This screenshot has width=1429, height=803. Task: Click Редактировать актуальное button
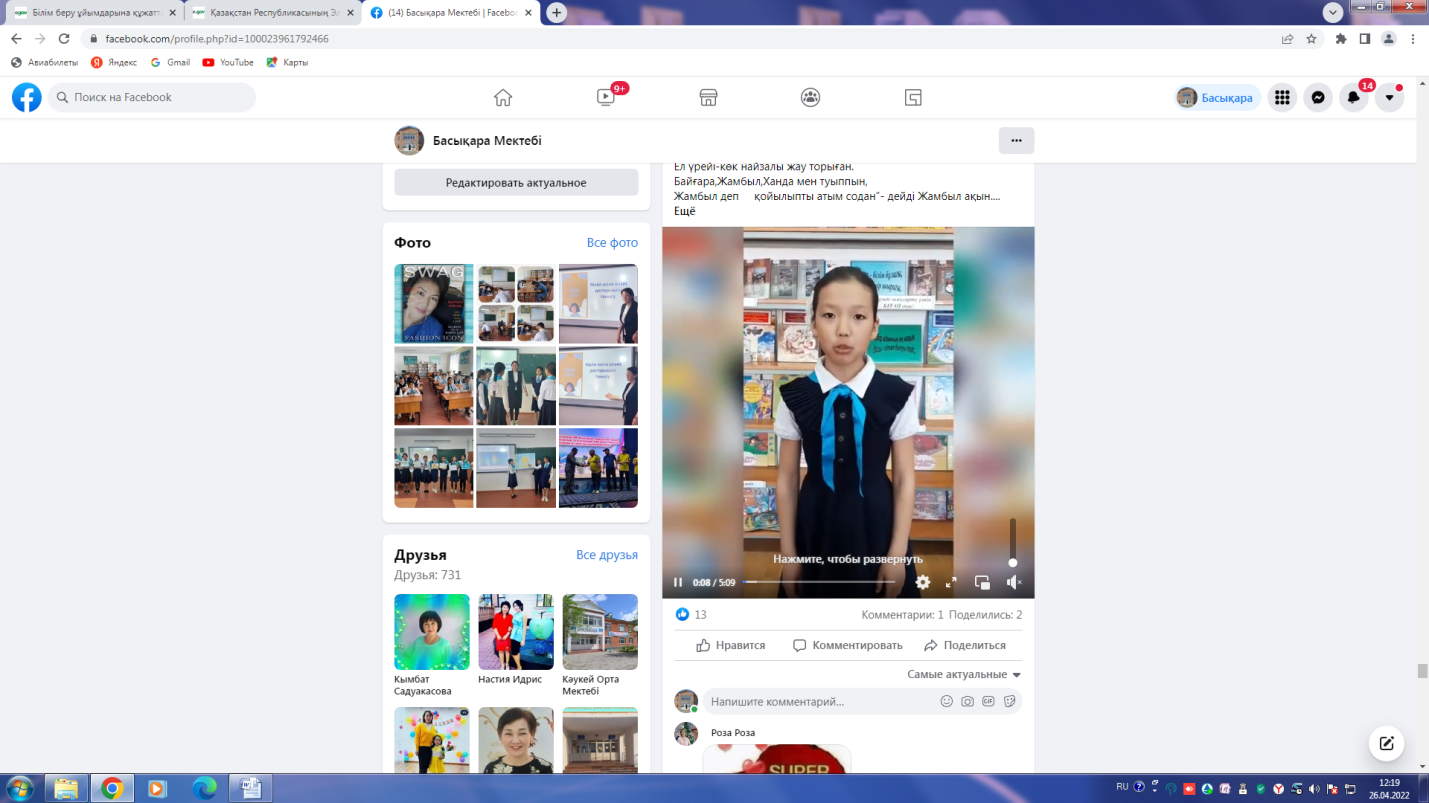coord(516,183)
